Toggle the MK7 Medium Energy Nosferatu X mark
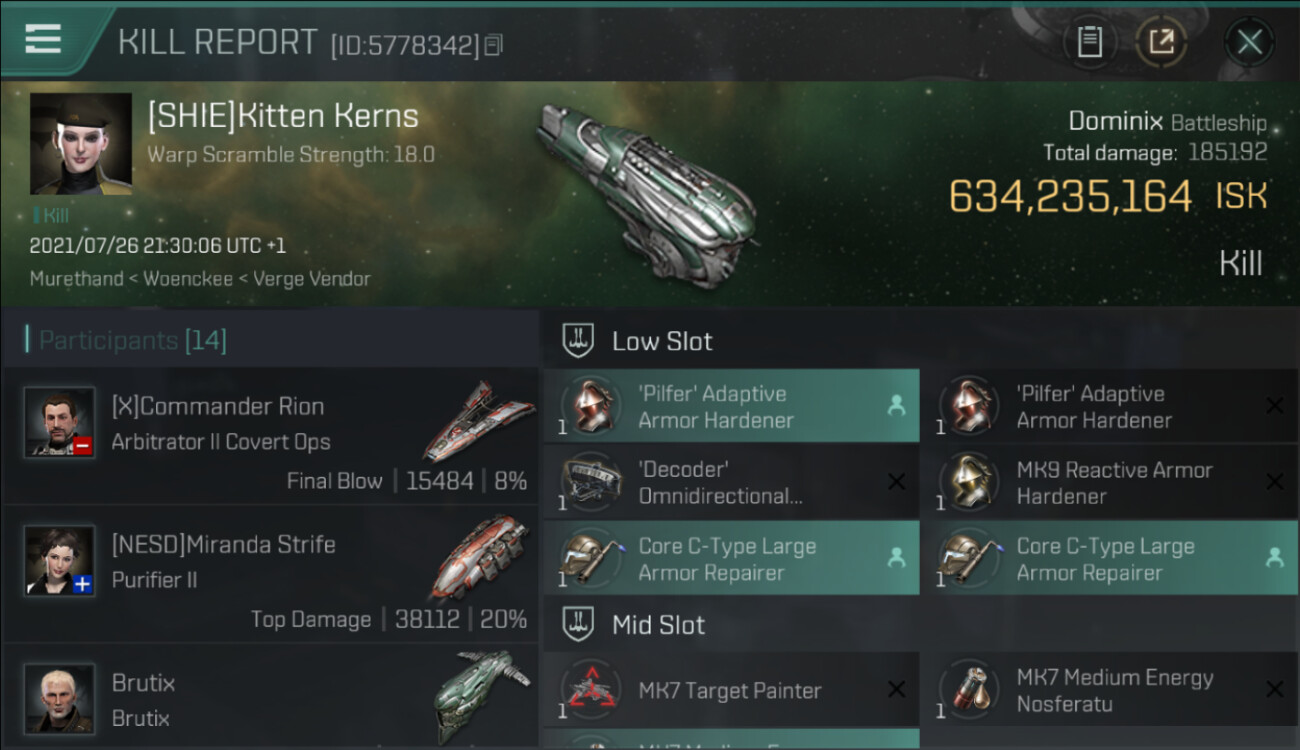This screenshot has width=1300, height=750. tap(1274, 690)
